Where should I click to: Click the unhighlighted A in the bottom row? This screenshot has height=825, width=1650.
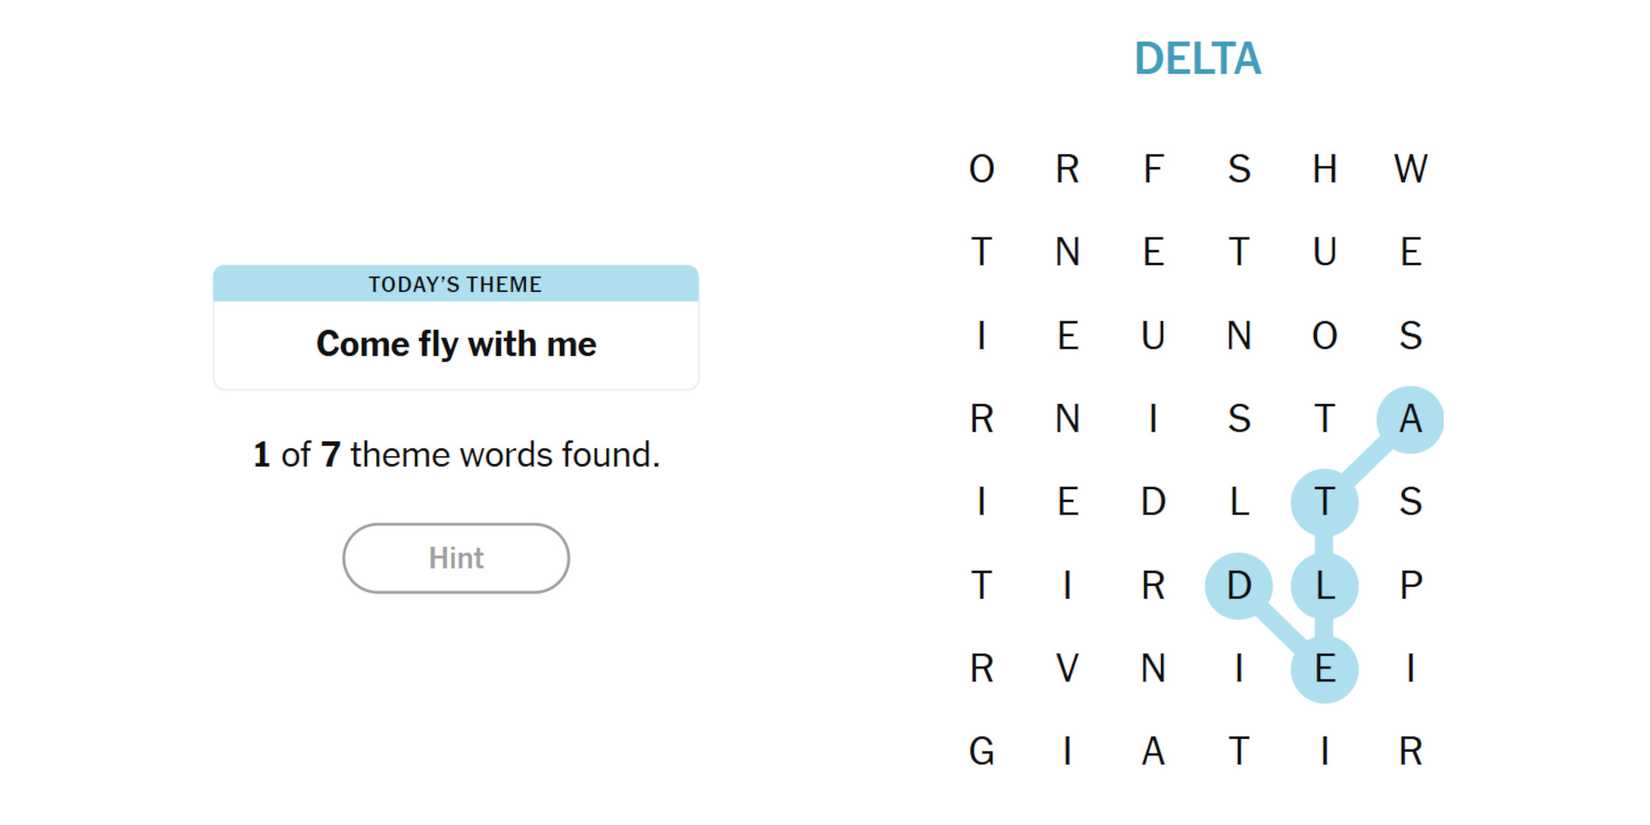(1153, 751)
